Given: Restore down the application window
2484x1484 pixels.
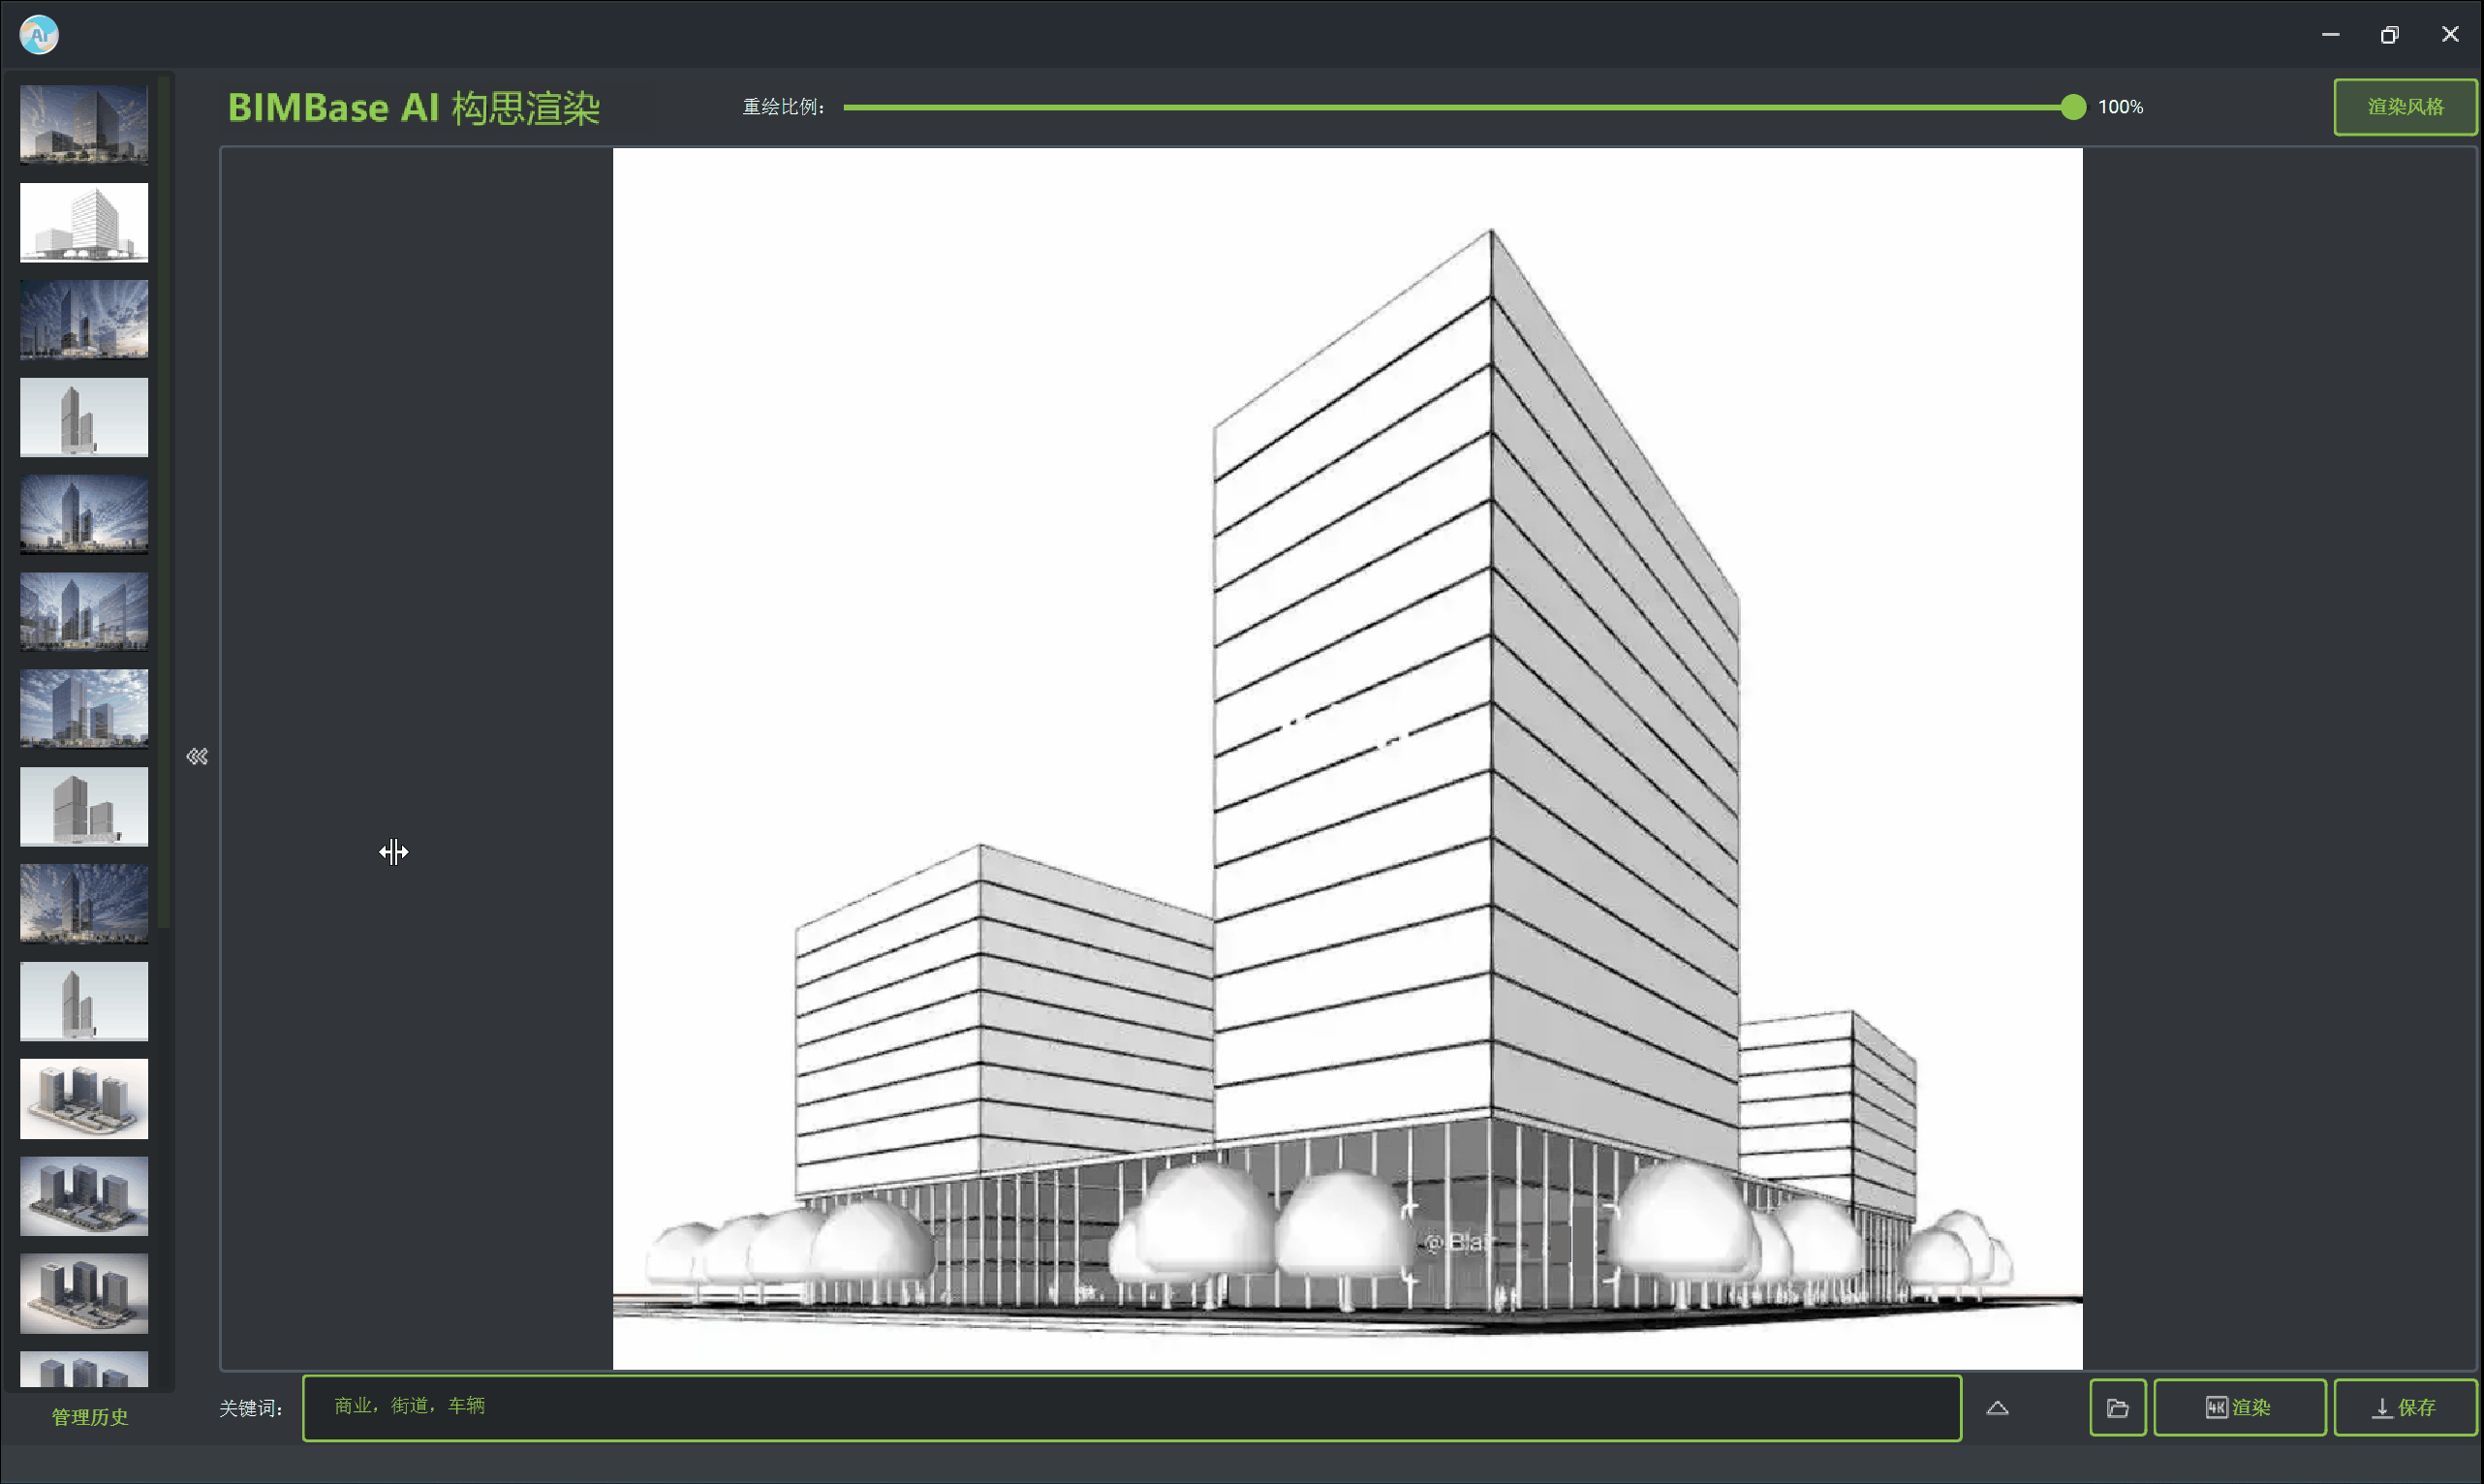Looking at the screenshot, I should (2389, 35).
